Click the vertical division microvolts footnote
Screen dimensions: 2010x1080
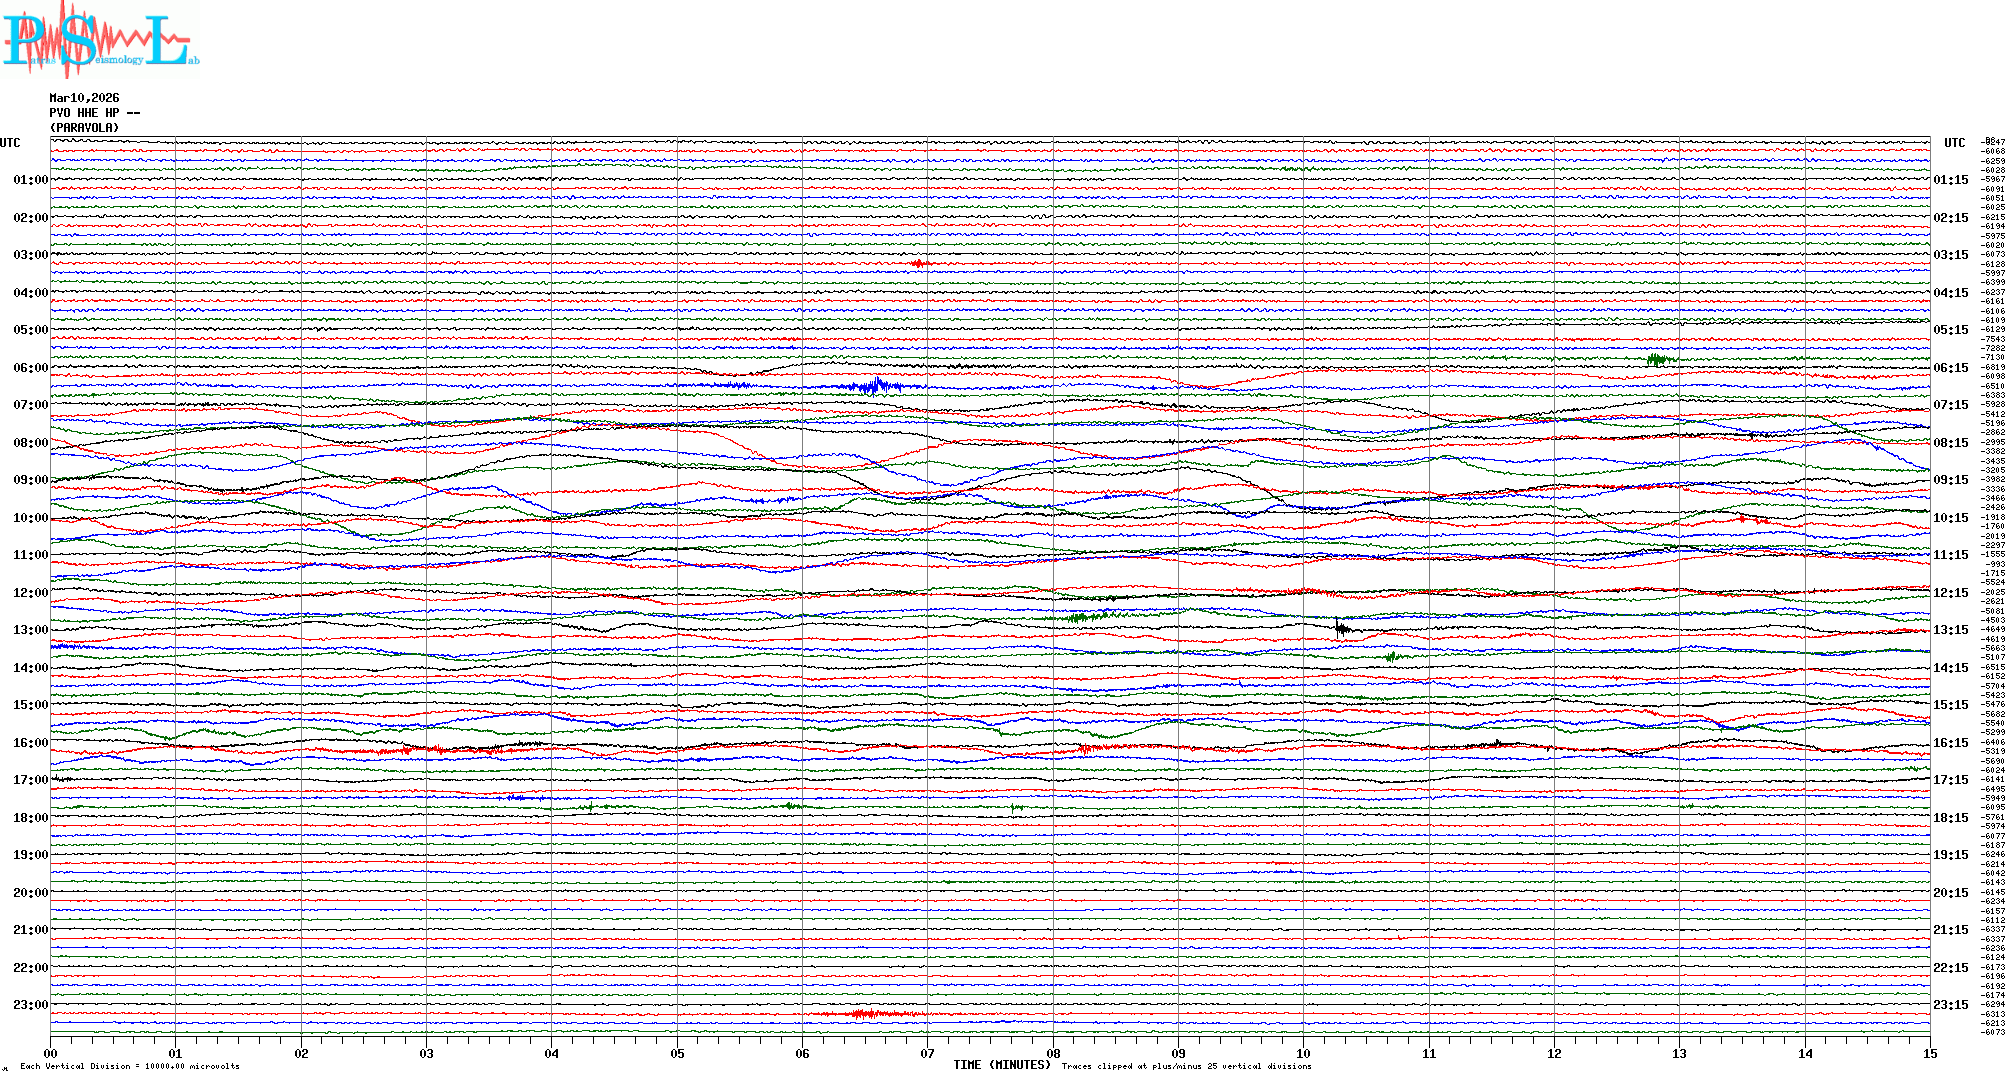(x=130, y=1066)
